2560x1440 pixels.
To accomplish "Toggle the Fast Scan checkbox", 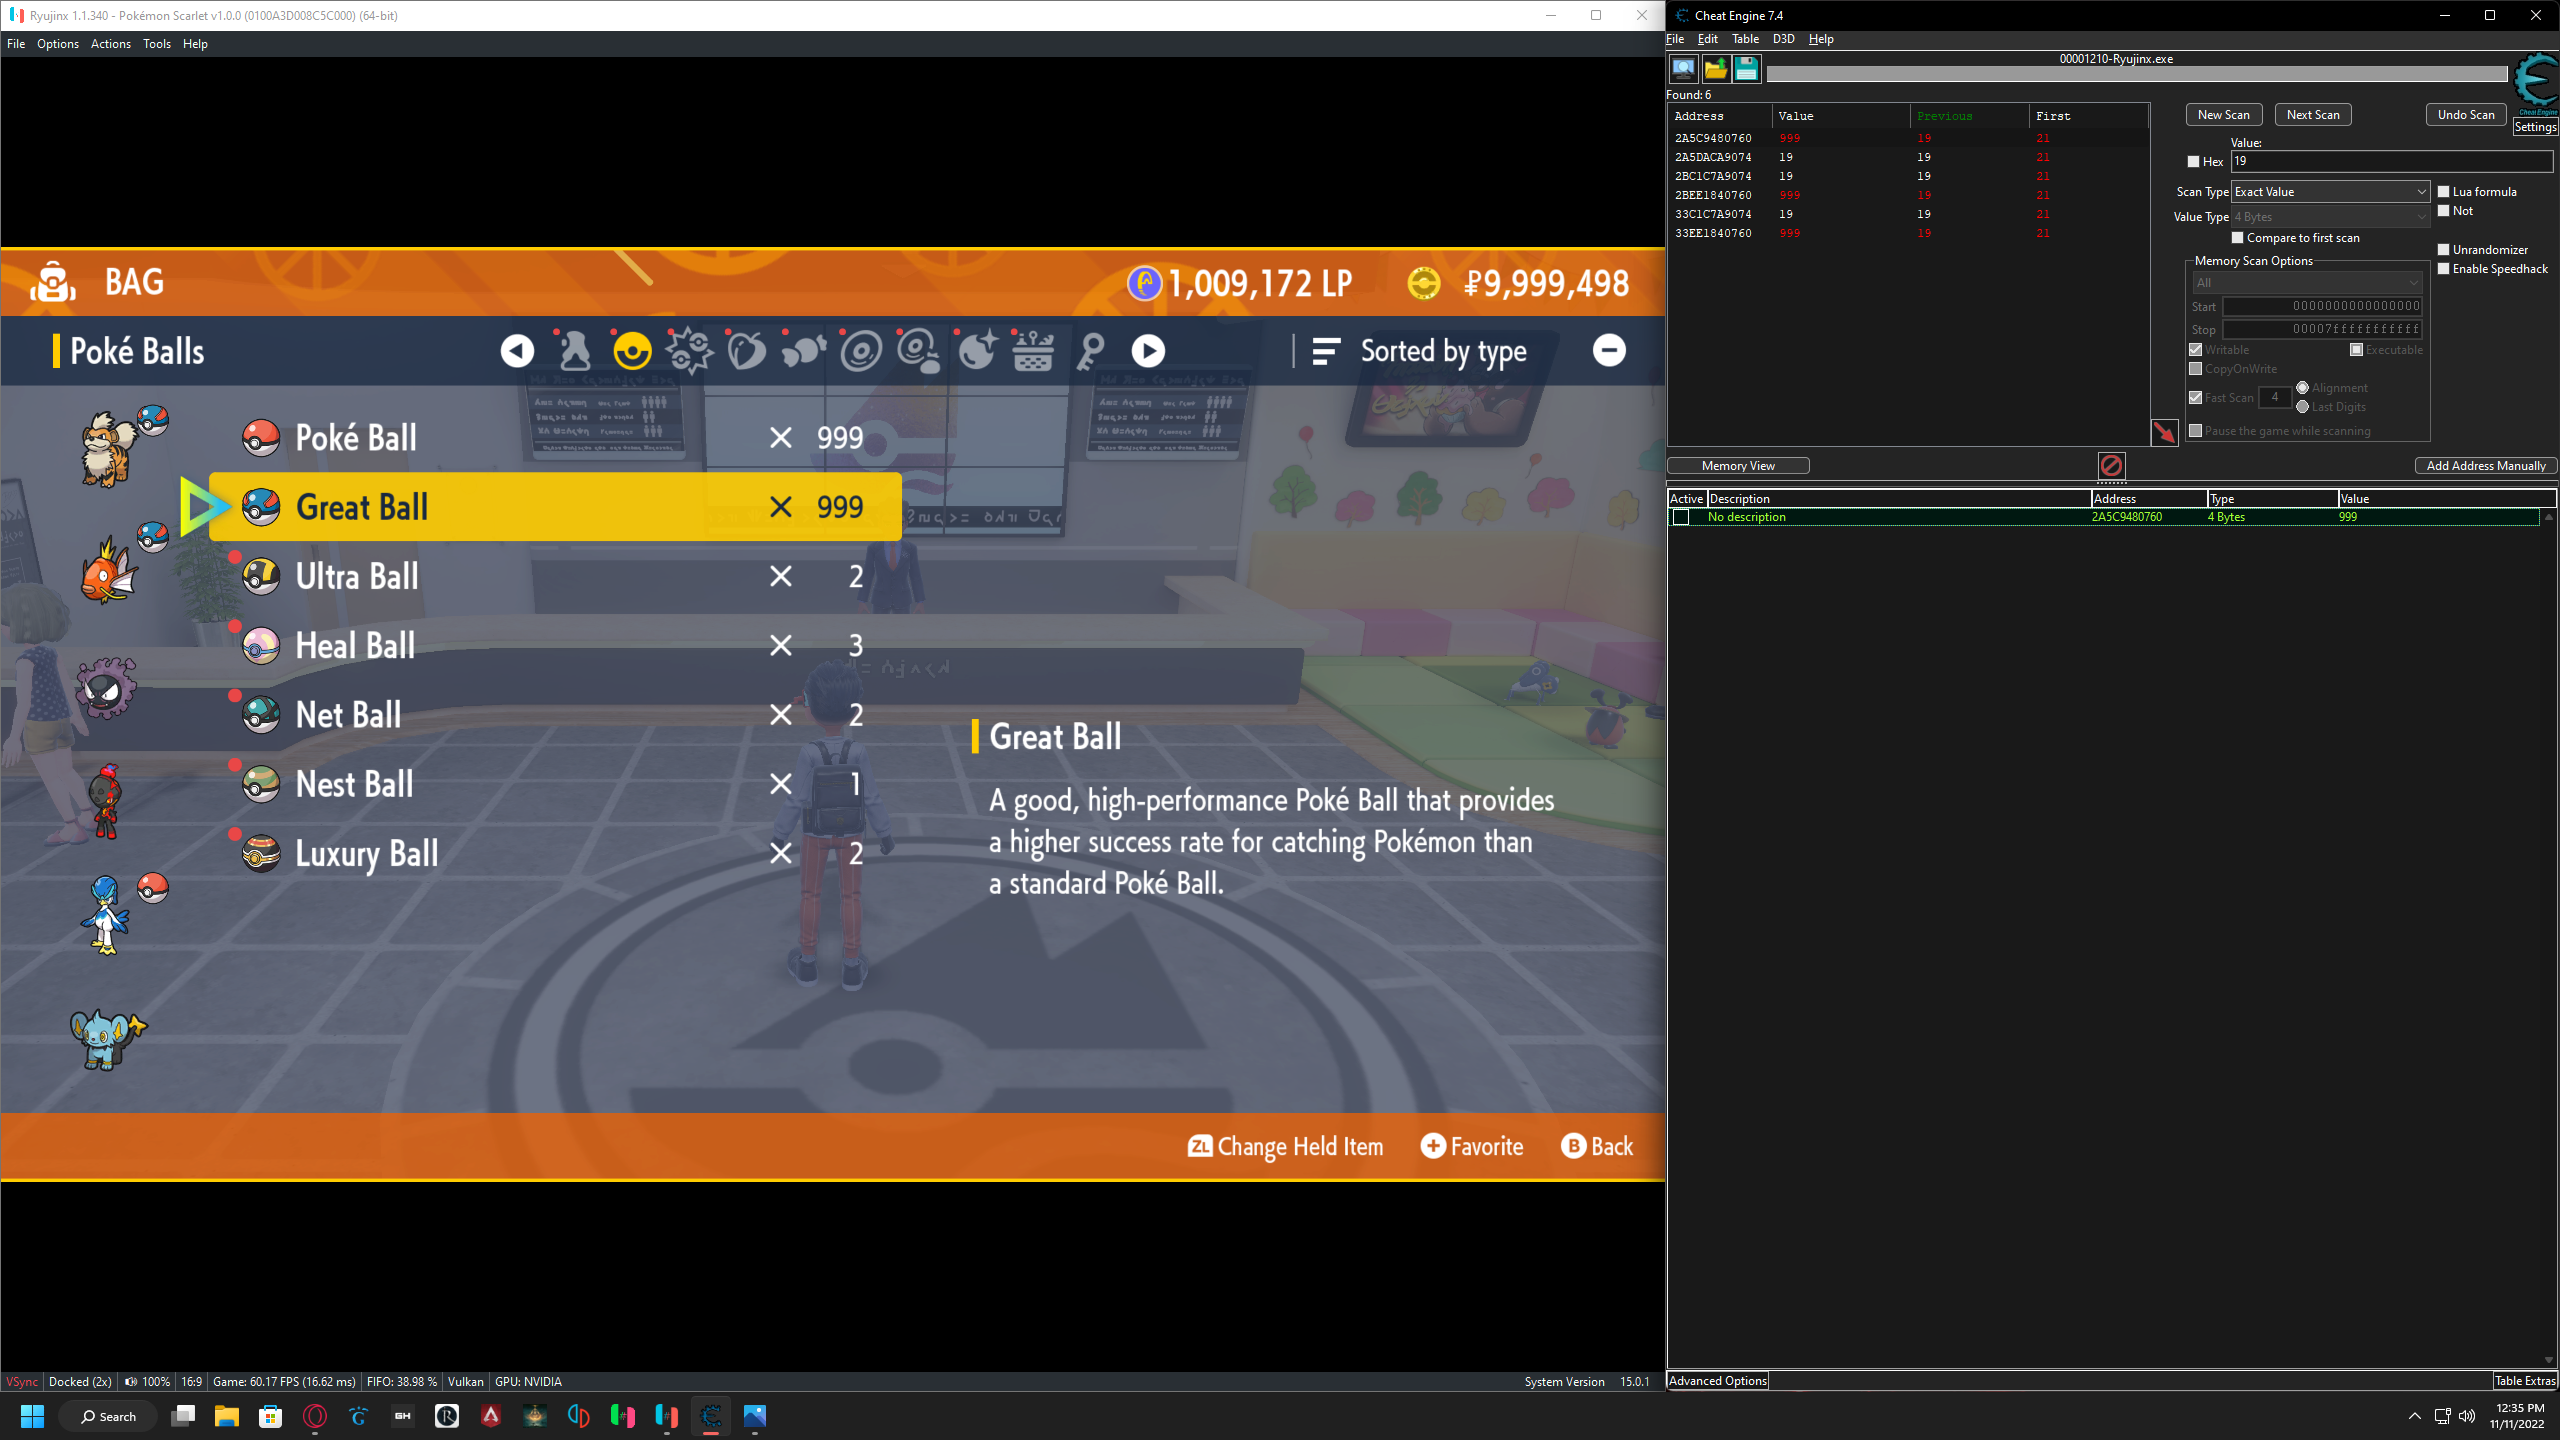I will (x=2196, y=398).
